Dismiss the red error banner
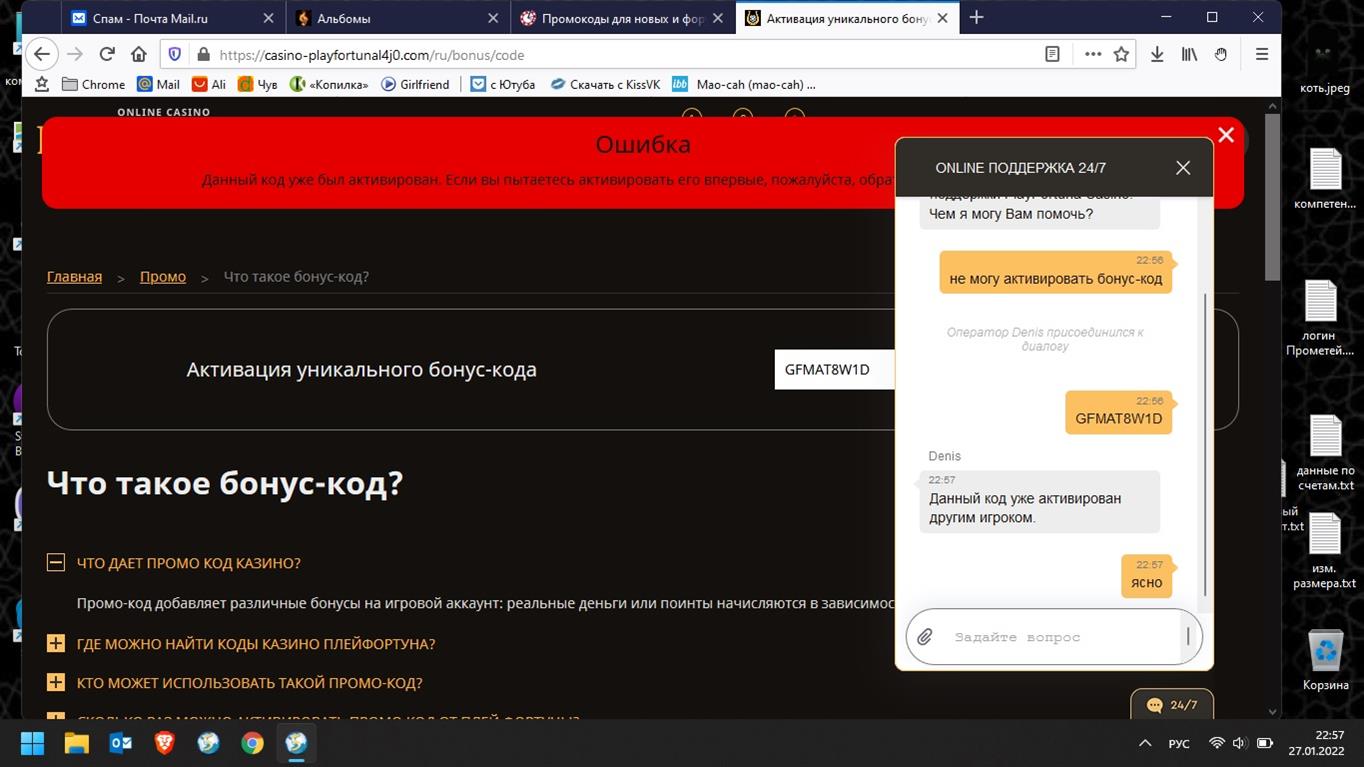Screen dimensions: 1364x767 pos(1226,135)
